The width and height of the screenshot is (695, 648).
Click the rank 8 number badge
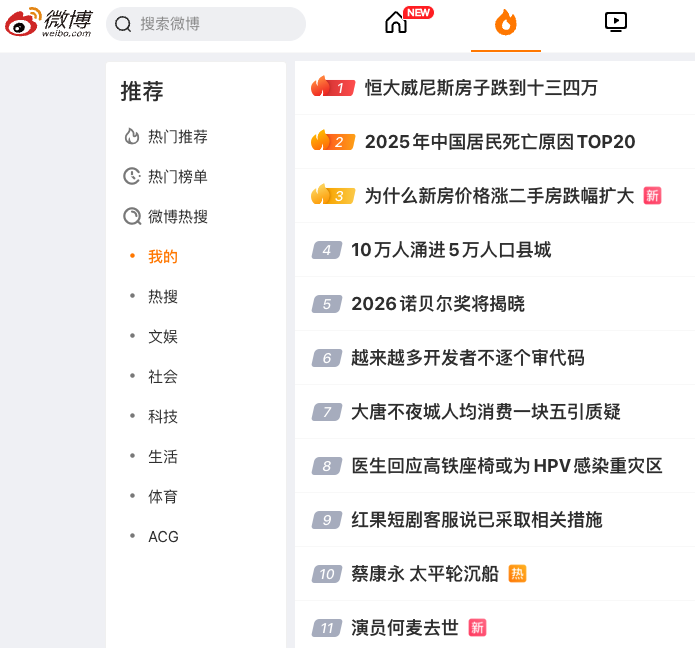[x=327, y=466]
